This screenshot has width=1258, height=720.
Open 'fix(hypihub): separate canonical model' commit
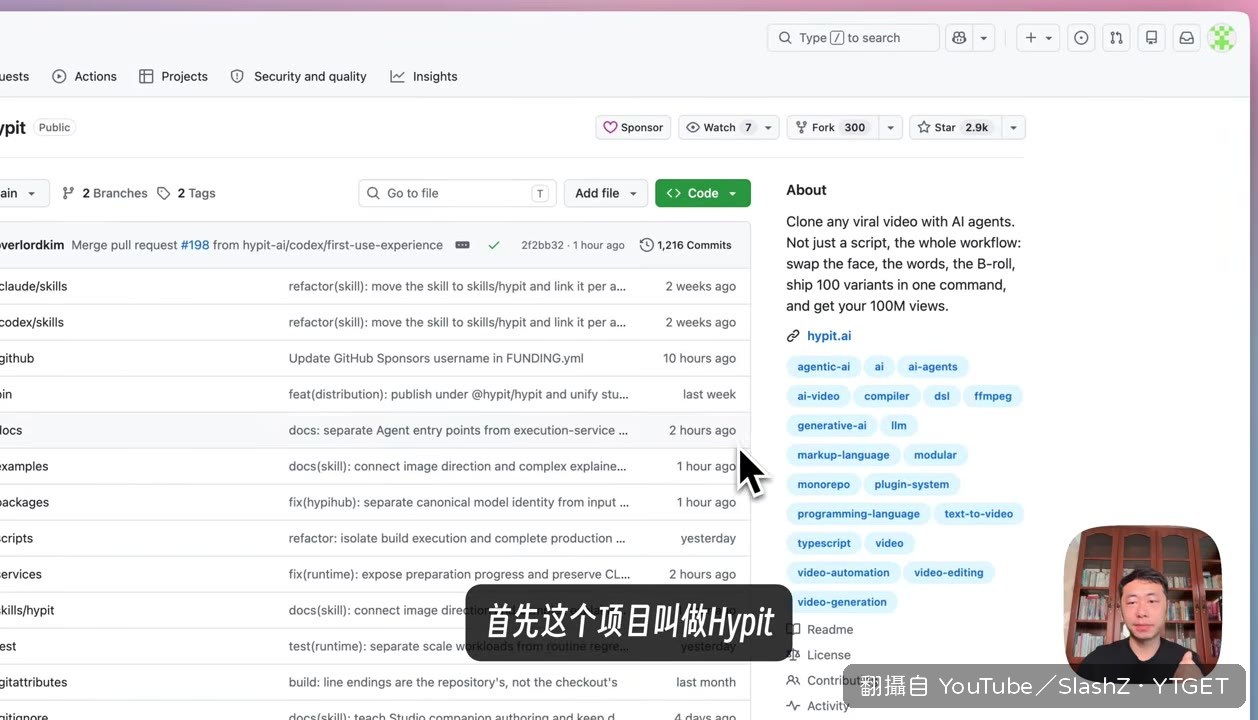pos(459,502)
